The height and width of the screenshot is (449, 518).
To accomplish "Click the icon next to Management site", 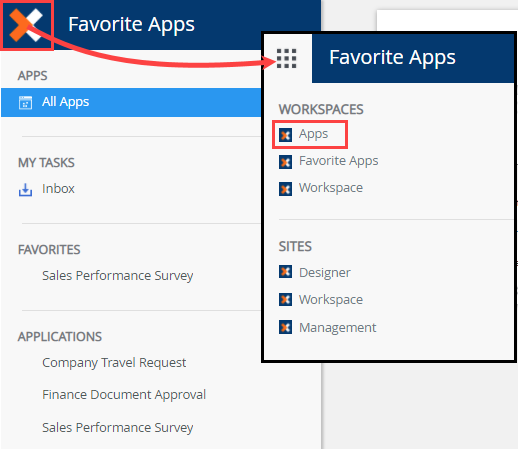I will [x=285, y=327].
